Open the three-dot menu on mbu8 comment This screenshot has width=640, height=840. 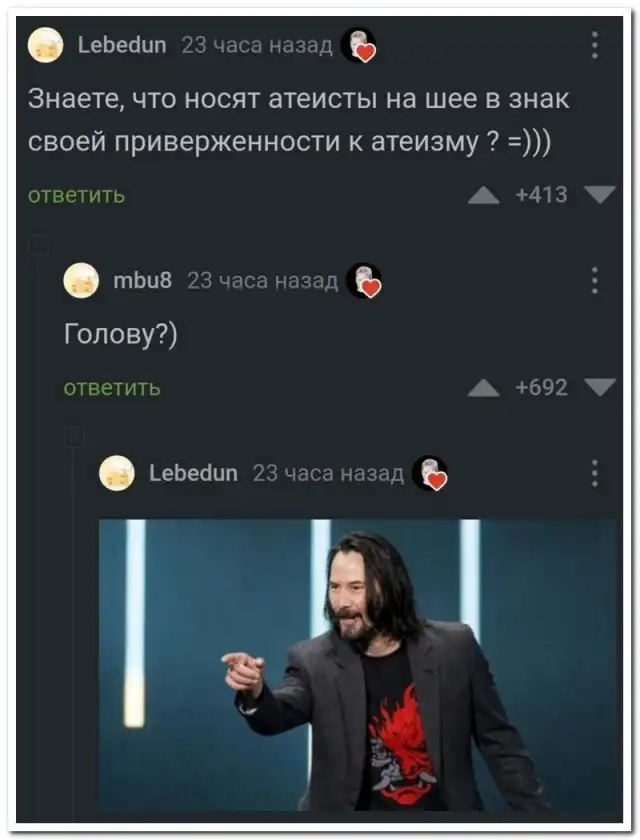point(594,280)
